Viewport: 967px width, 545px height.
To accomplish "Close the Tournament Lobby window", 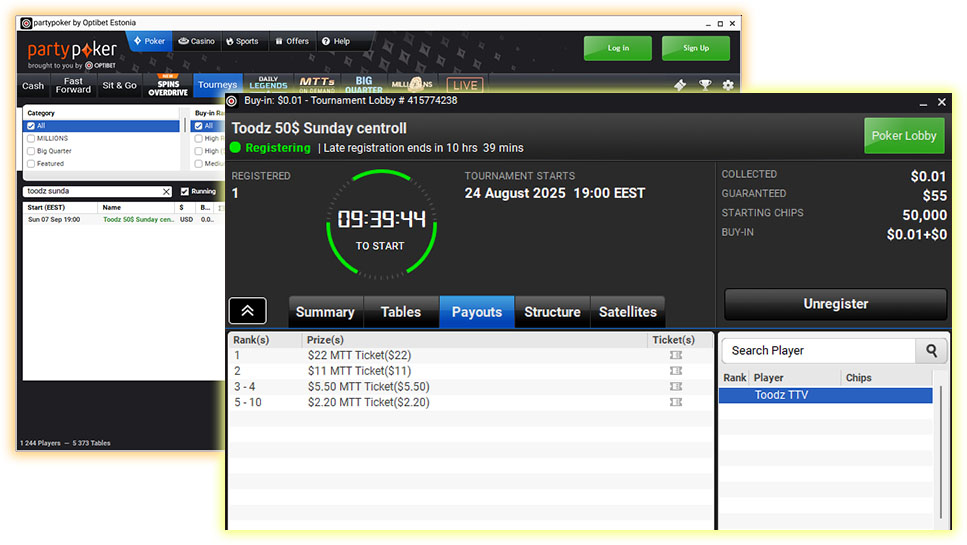I will pyautogui.click(x=942, y=102).
